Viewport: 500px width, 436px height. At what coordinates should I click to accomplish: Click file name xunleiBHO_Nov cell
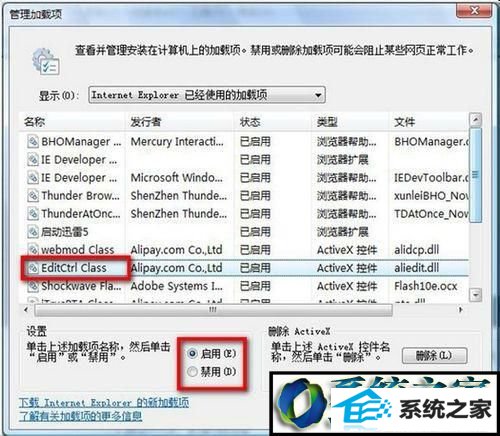(x=432, y=196)
